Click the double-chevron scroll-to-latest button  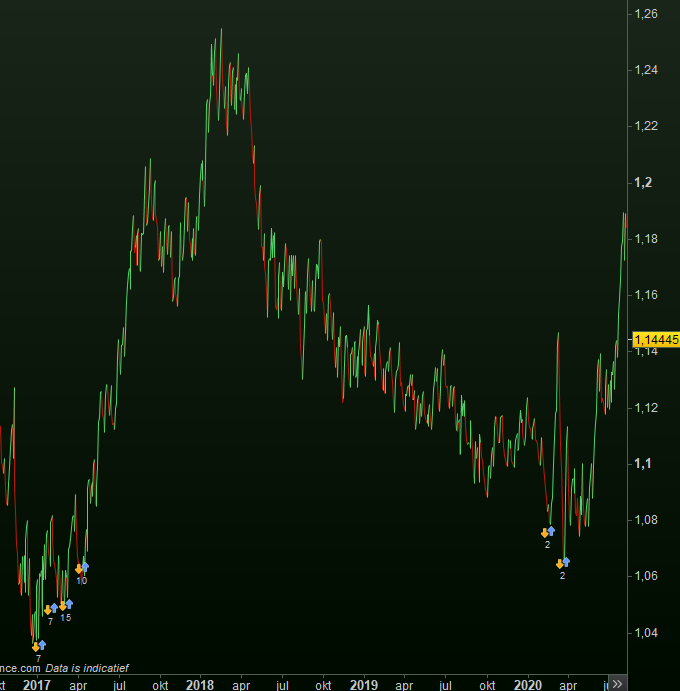(x=617, y=684)
